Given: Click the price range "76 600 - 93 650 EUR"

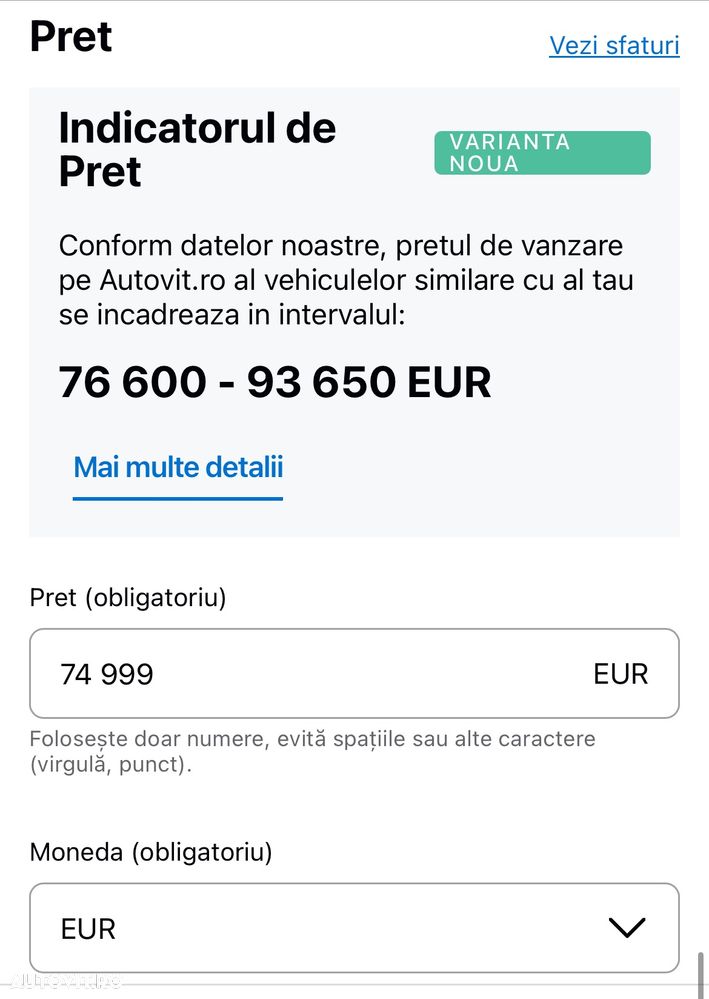Looking at the screenshot, I should 275,382.
